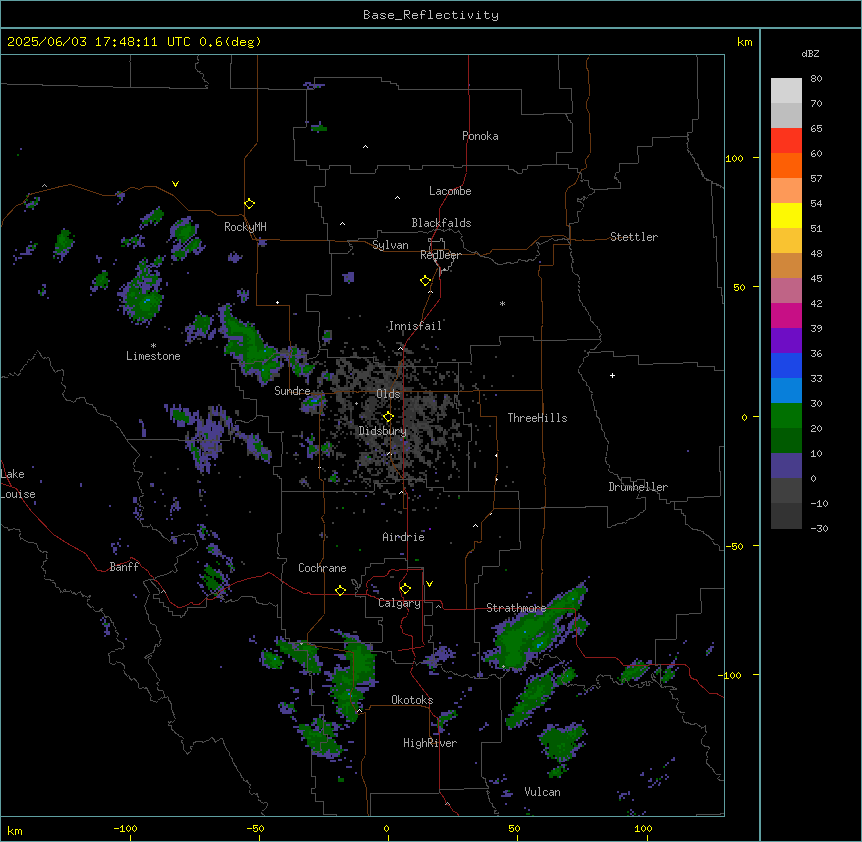
Task: Pick the slate 10-0 dBZ legend swatch
Action: pos(786,466)
